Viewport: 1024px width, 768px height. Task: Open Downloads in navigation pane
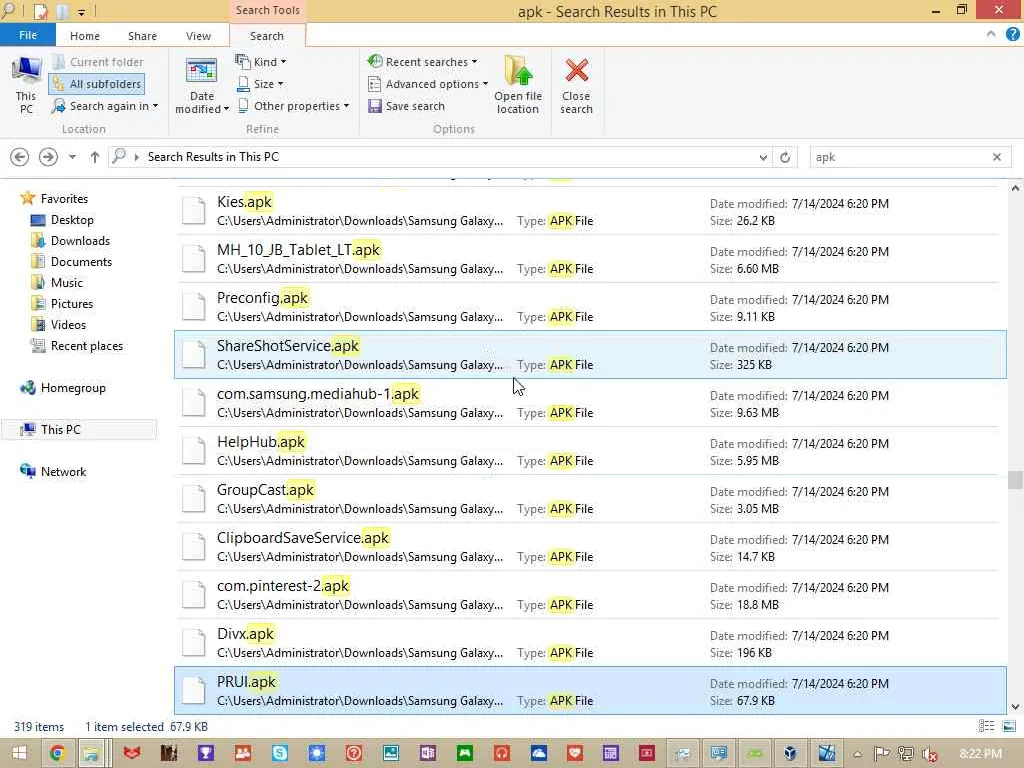(x=71, y=241)
